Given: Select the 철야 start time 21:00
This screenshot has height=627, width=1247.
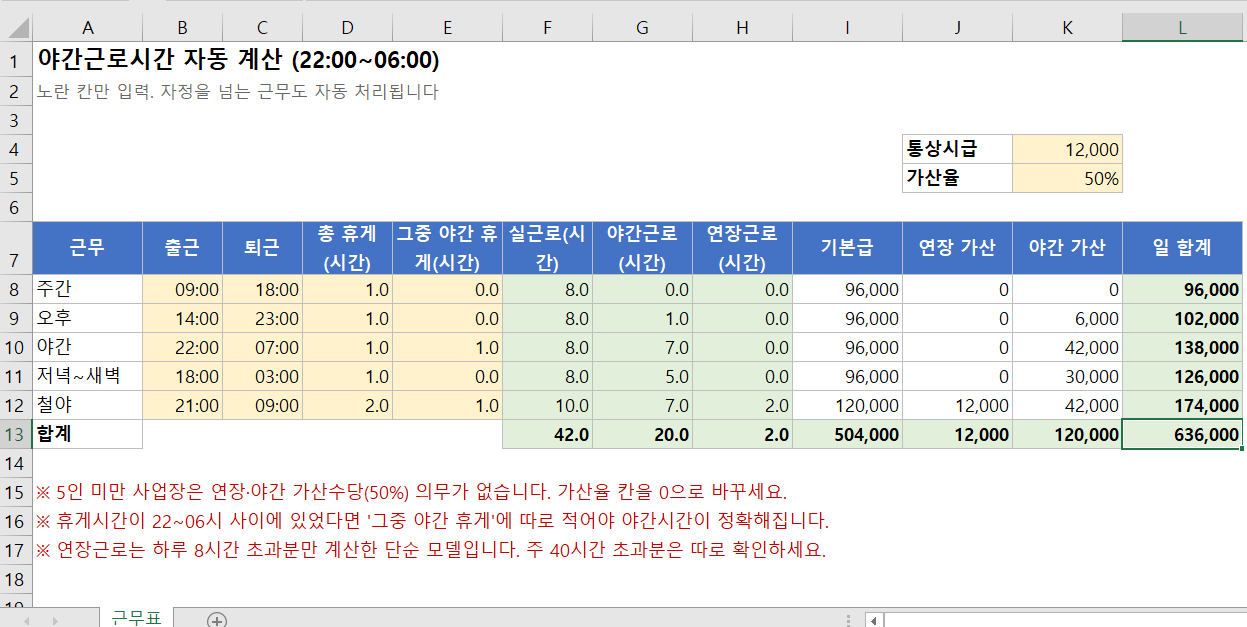Looking at the screenshot, I should pos(183,406).
